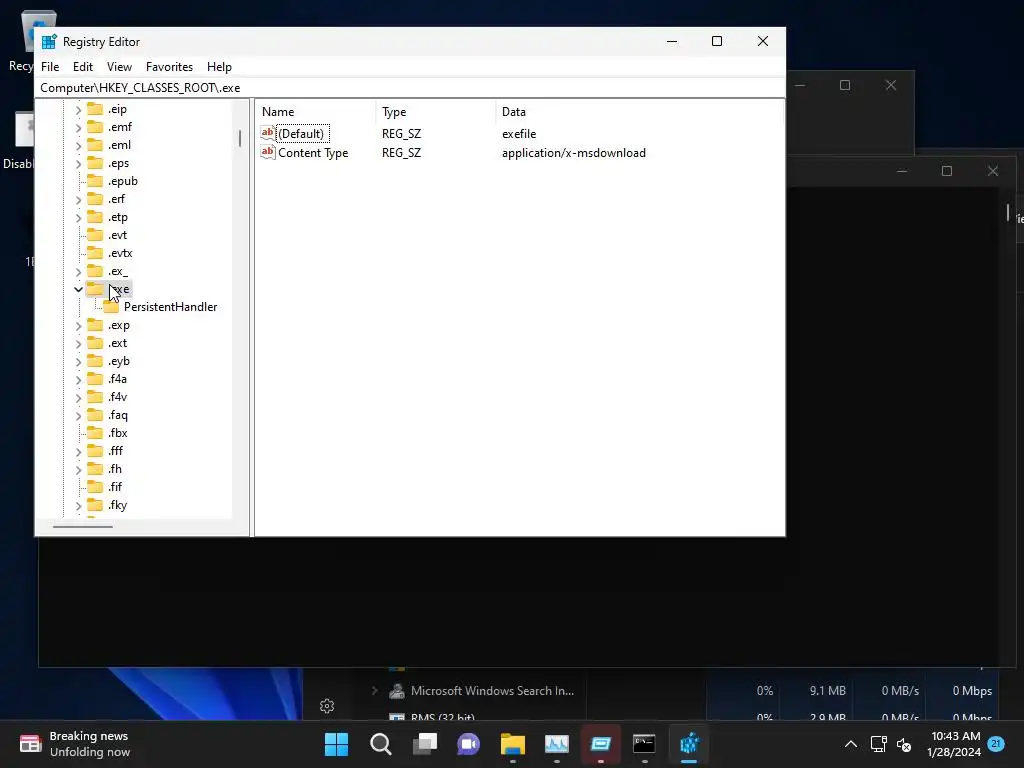The height and width of the screenshot is (768, 1024).
Task: Click the .fff folder icon
Action: click(x=95, y=451)
